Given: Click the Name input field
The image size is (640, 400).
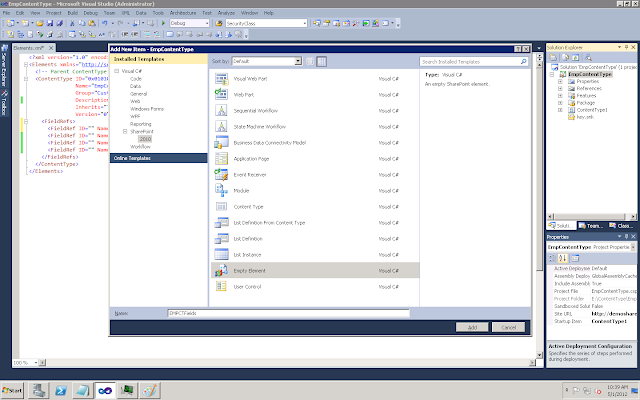Looking at the screenshot, I should [x=289, y=313].
